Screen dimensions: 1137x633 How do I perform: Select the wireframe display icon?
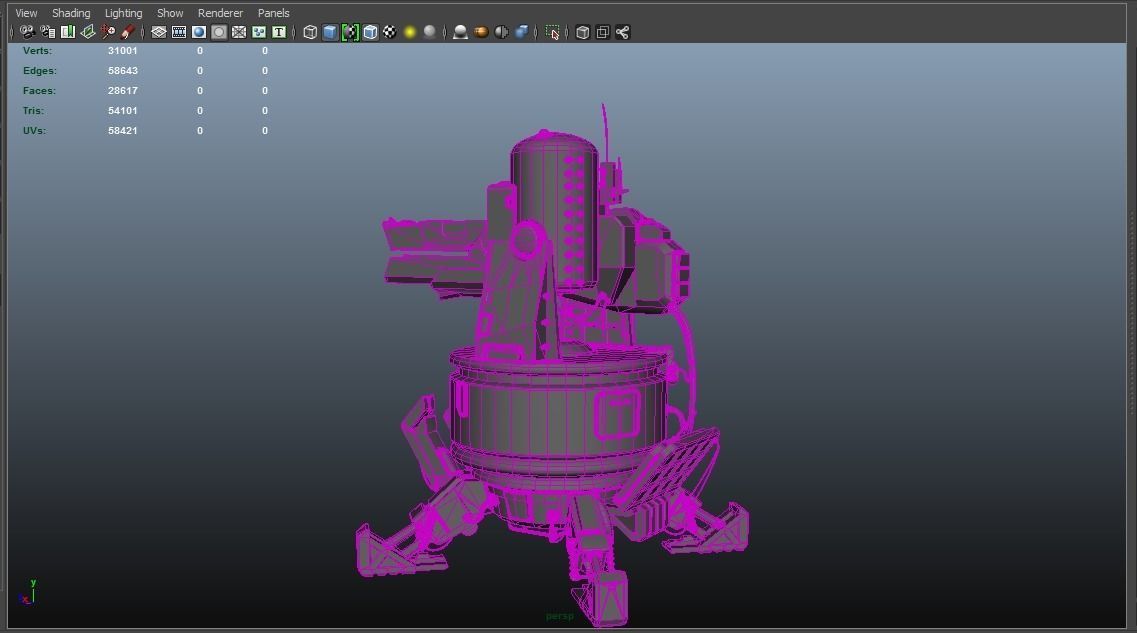pyautogui.click(x=309, y=32)
